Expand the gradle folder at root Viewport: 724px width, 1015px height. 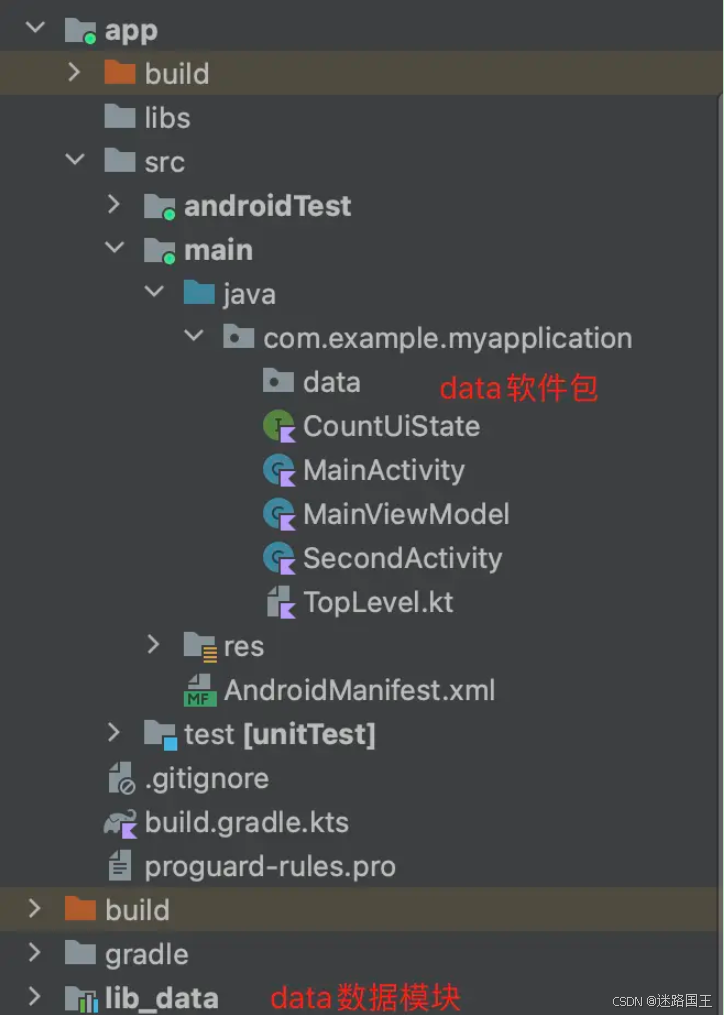click(35, 953)
